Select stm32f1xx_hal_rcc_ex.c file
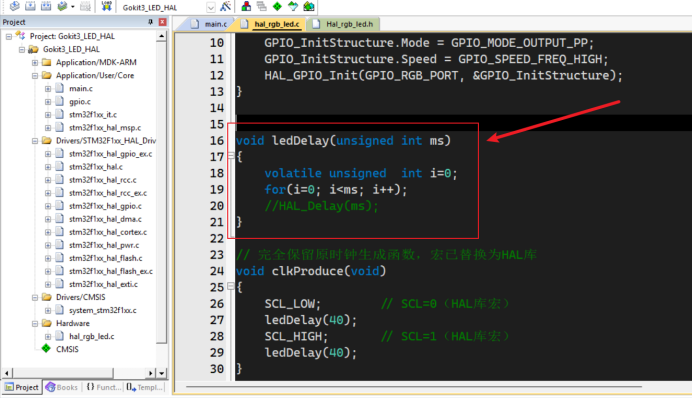 108,193
